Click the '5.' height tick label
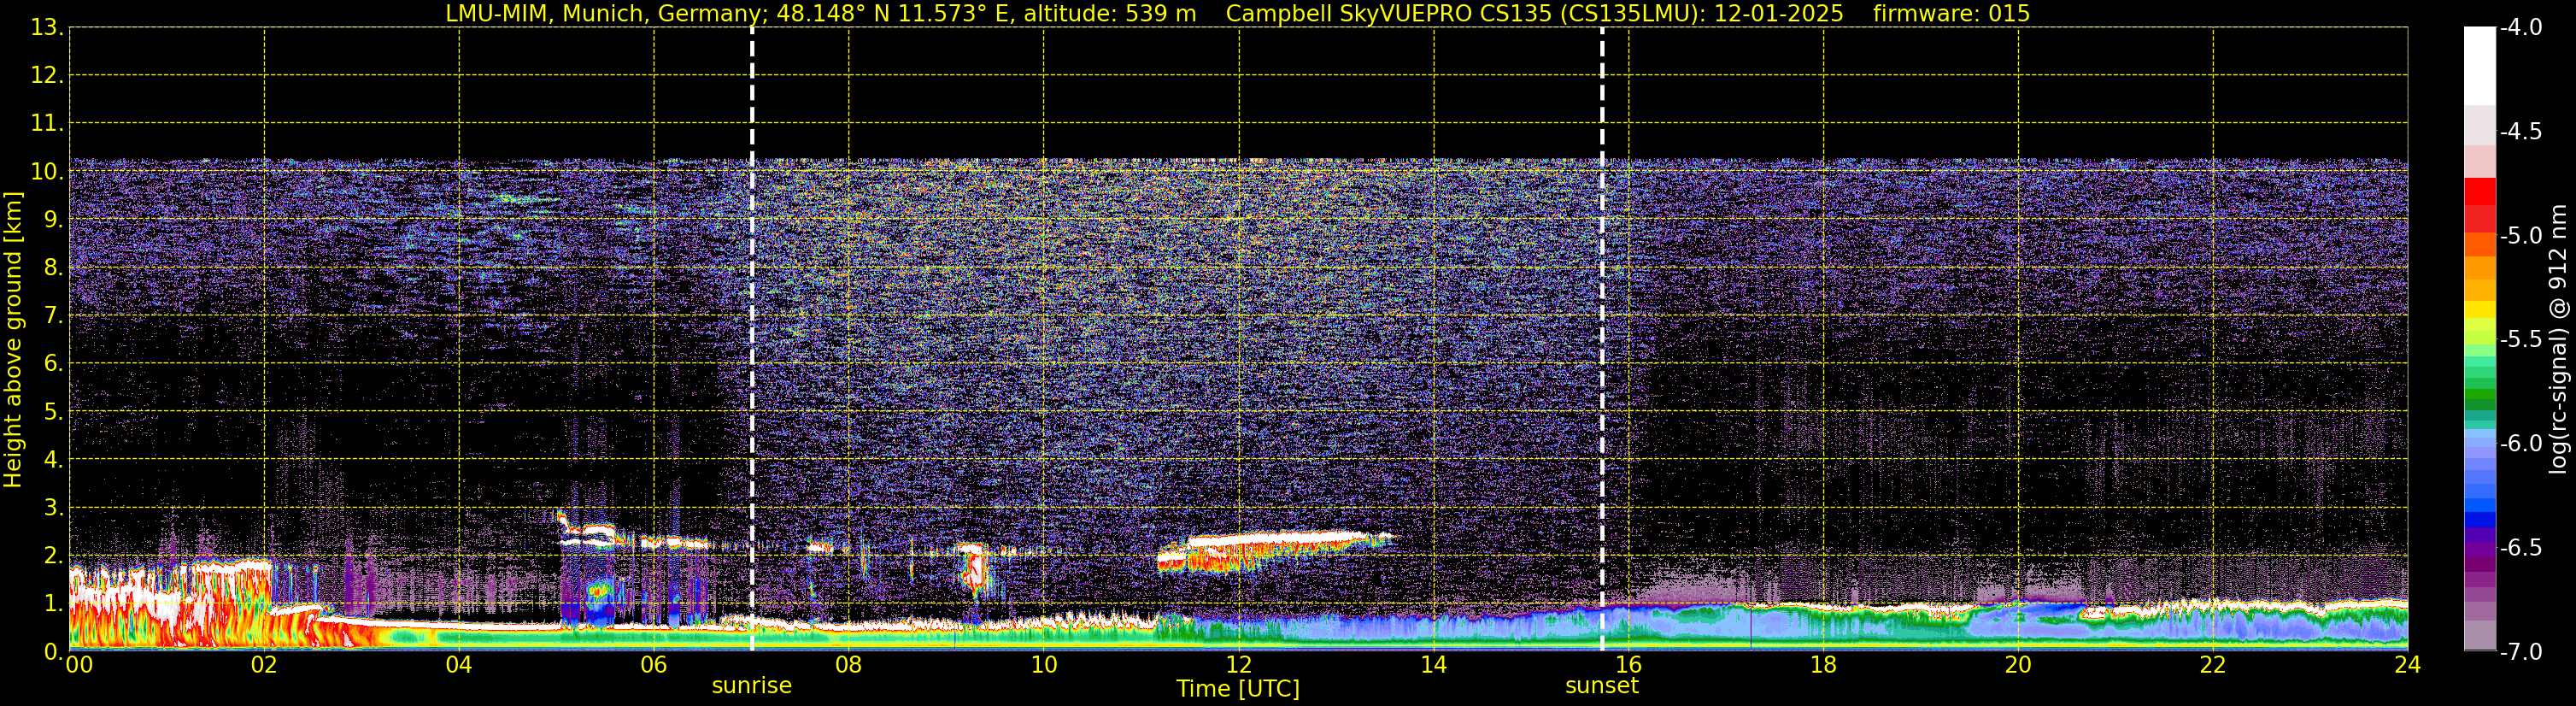 point(53,412)
